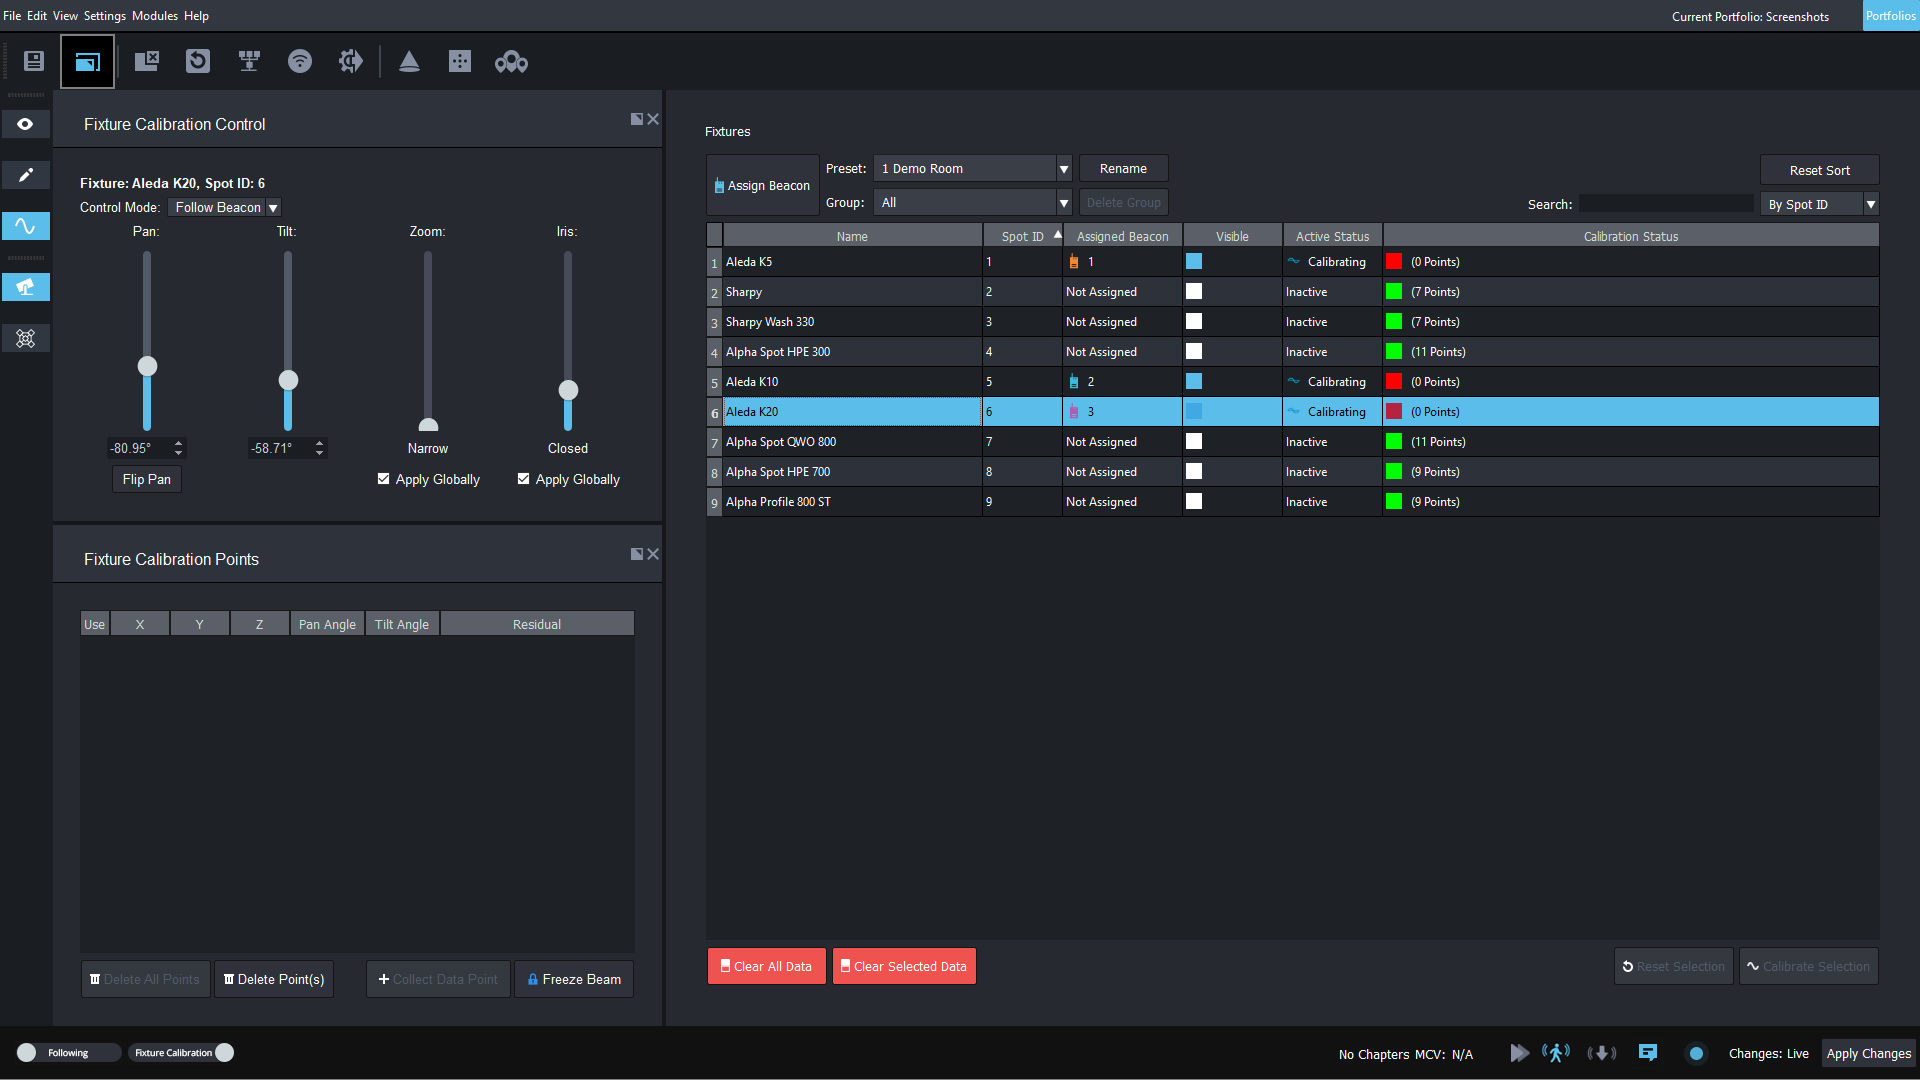Click the cone-shaped toolbar icon
Image resolution: width=1920 pixels, height=1080 pixels.
(409, 62)
